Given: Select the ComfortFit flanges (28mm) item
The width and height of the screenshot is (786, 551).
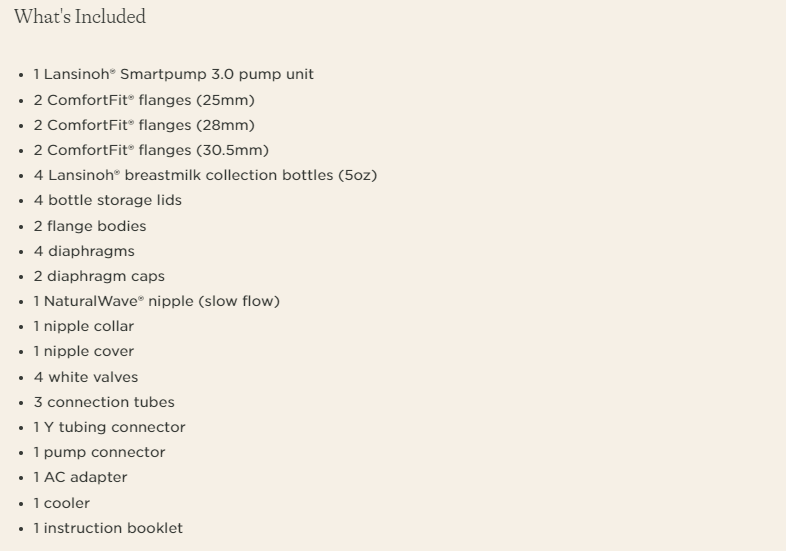Looking at the screenshot, I should click(x=144, y=125).
